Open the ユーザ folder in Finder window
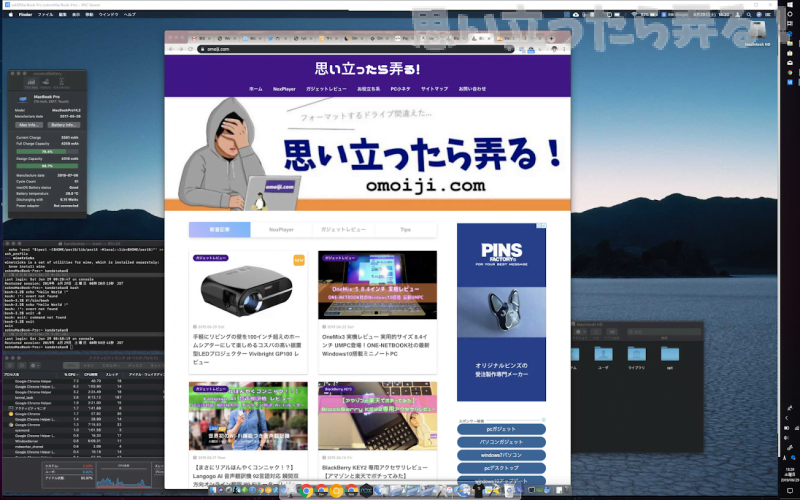Image resolution: width=800 pixels, height=500 pixels. 603,357
